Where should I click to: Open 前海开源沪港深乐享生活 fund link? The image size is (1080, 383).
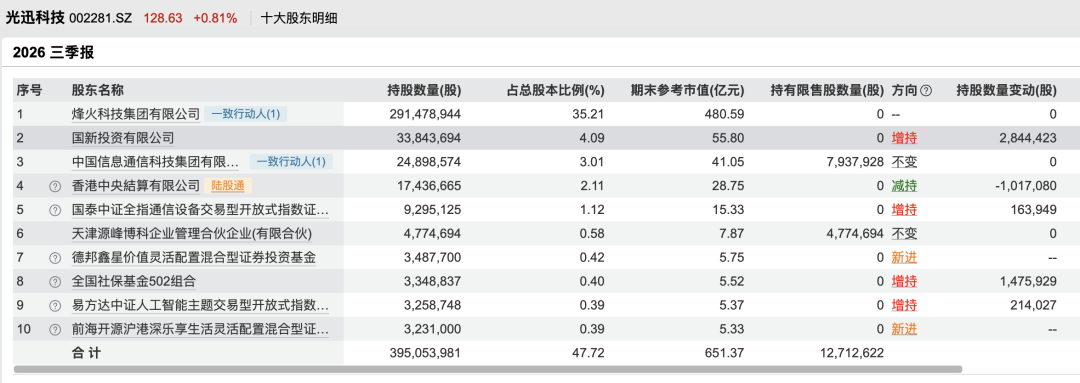coord(200,330)
